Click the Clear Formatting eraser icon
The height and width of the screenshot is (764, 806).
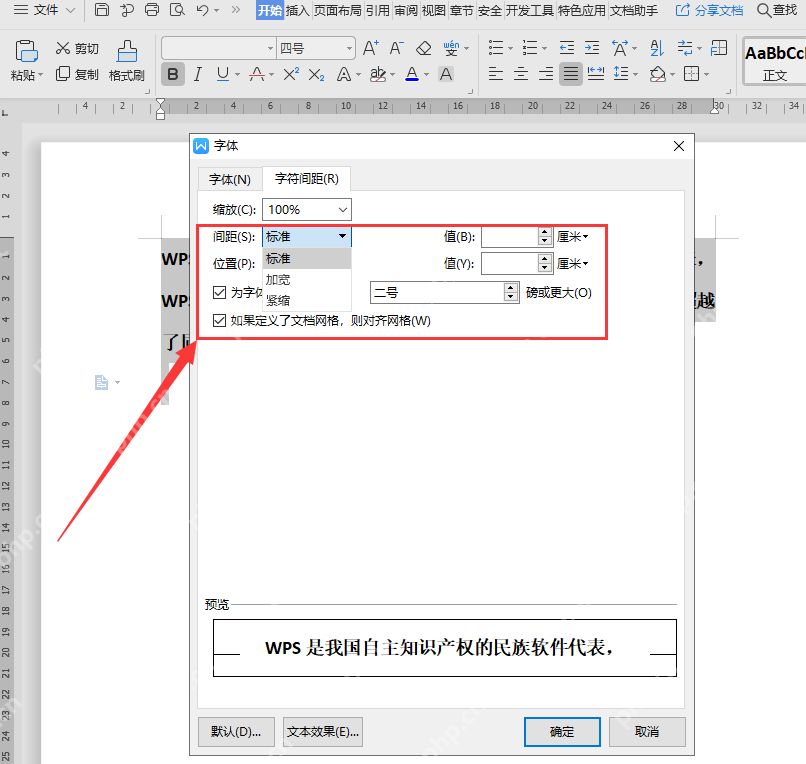point(424,48)
